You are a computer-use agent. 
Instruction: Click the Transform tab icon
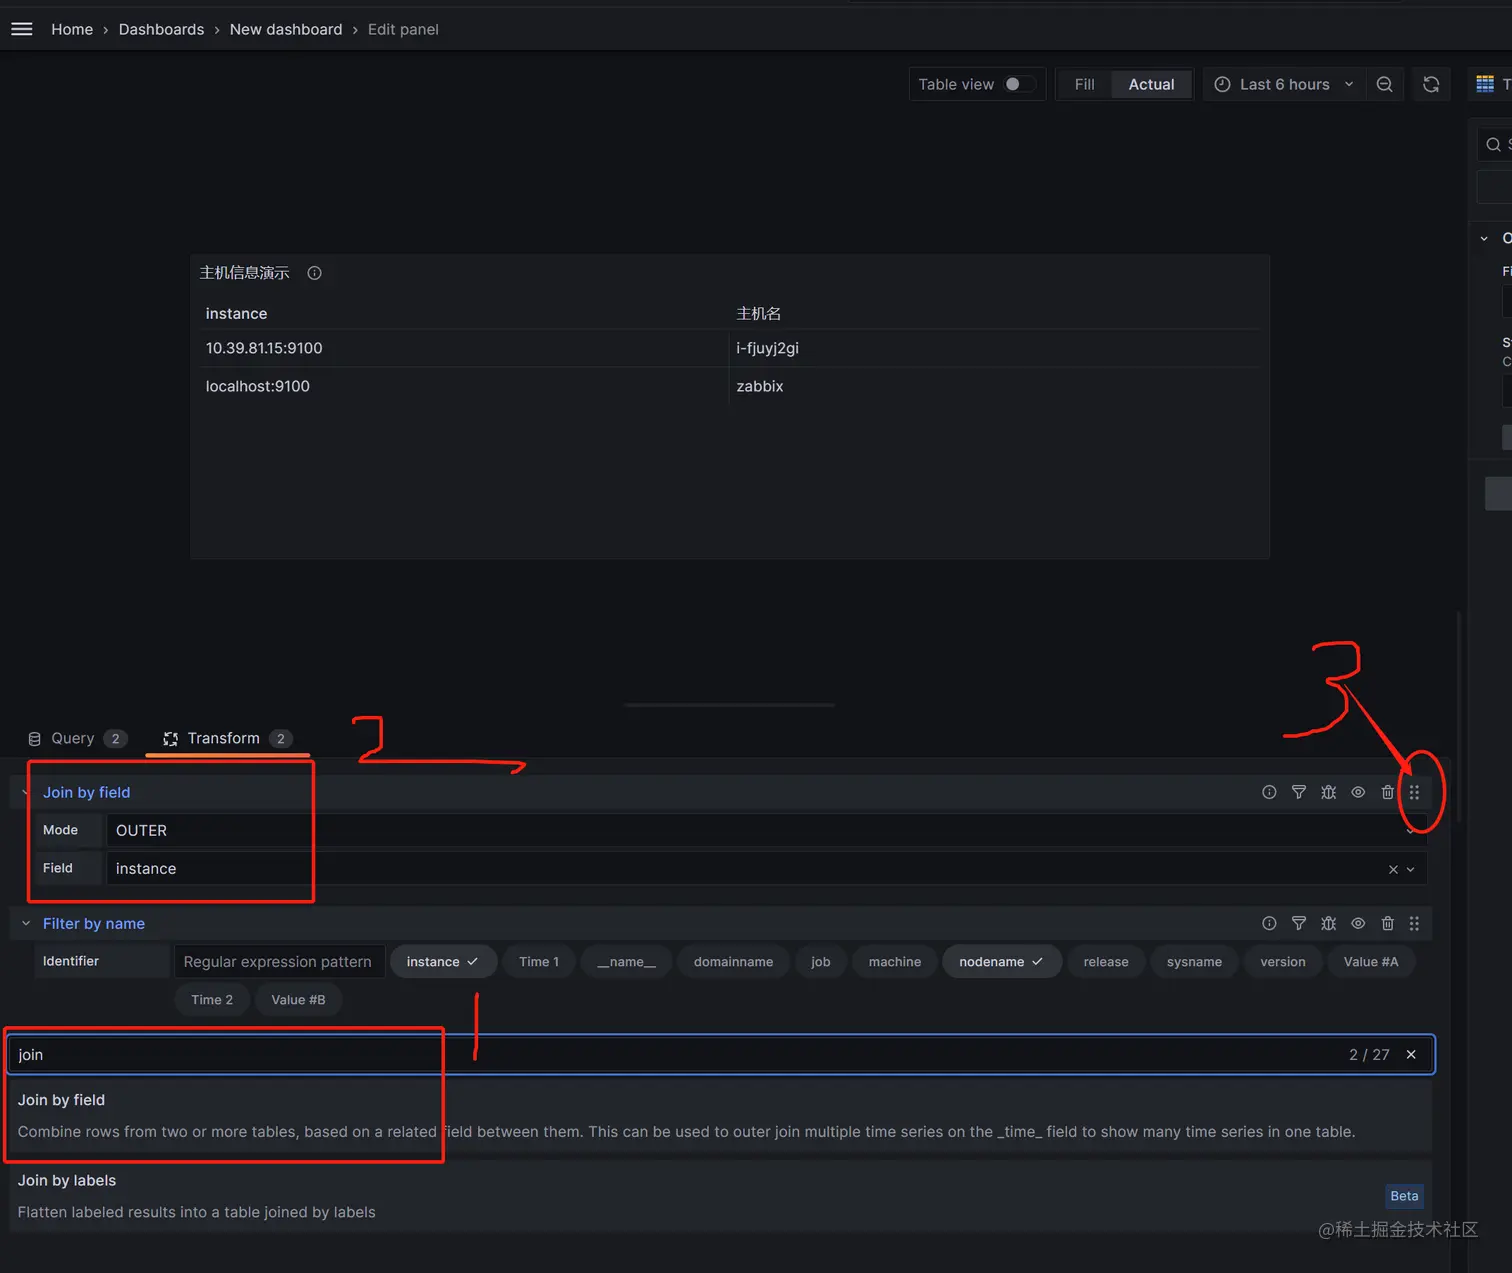point(170,738)
